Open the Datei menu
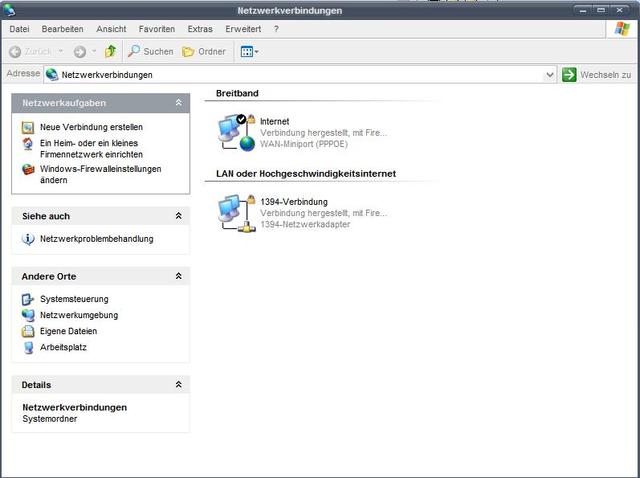The image size is (640, 478). point(19,29)
